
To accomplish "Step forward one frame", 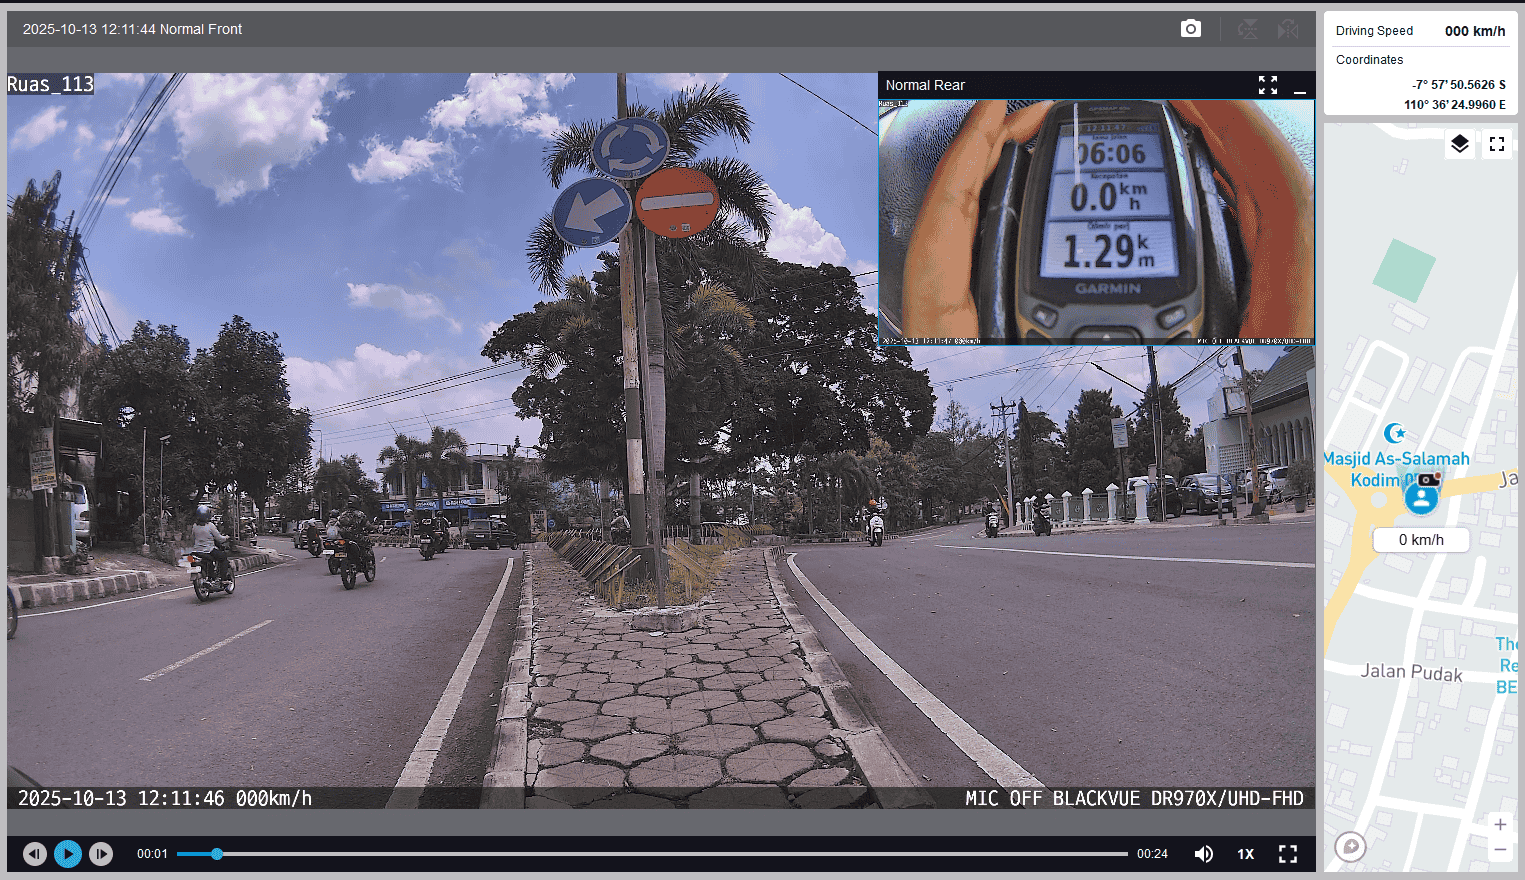I will point(101,853).
